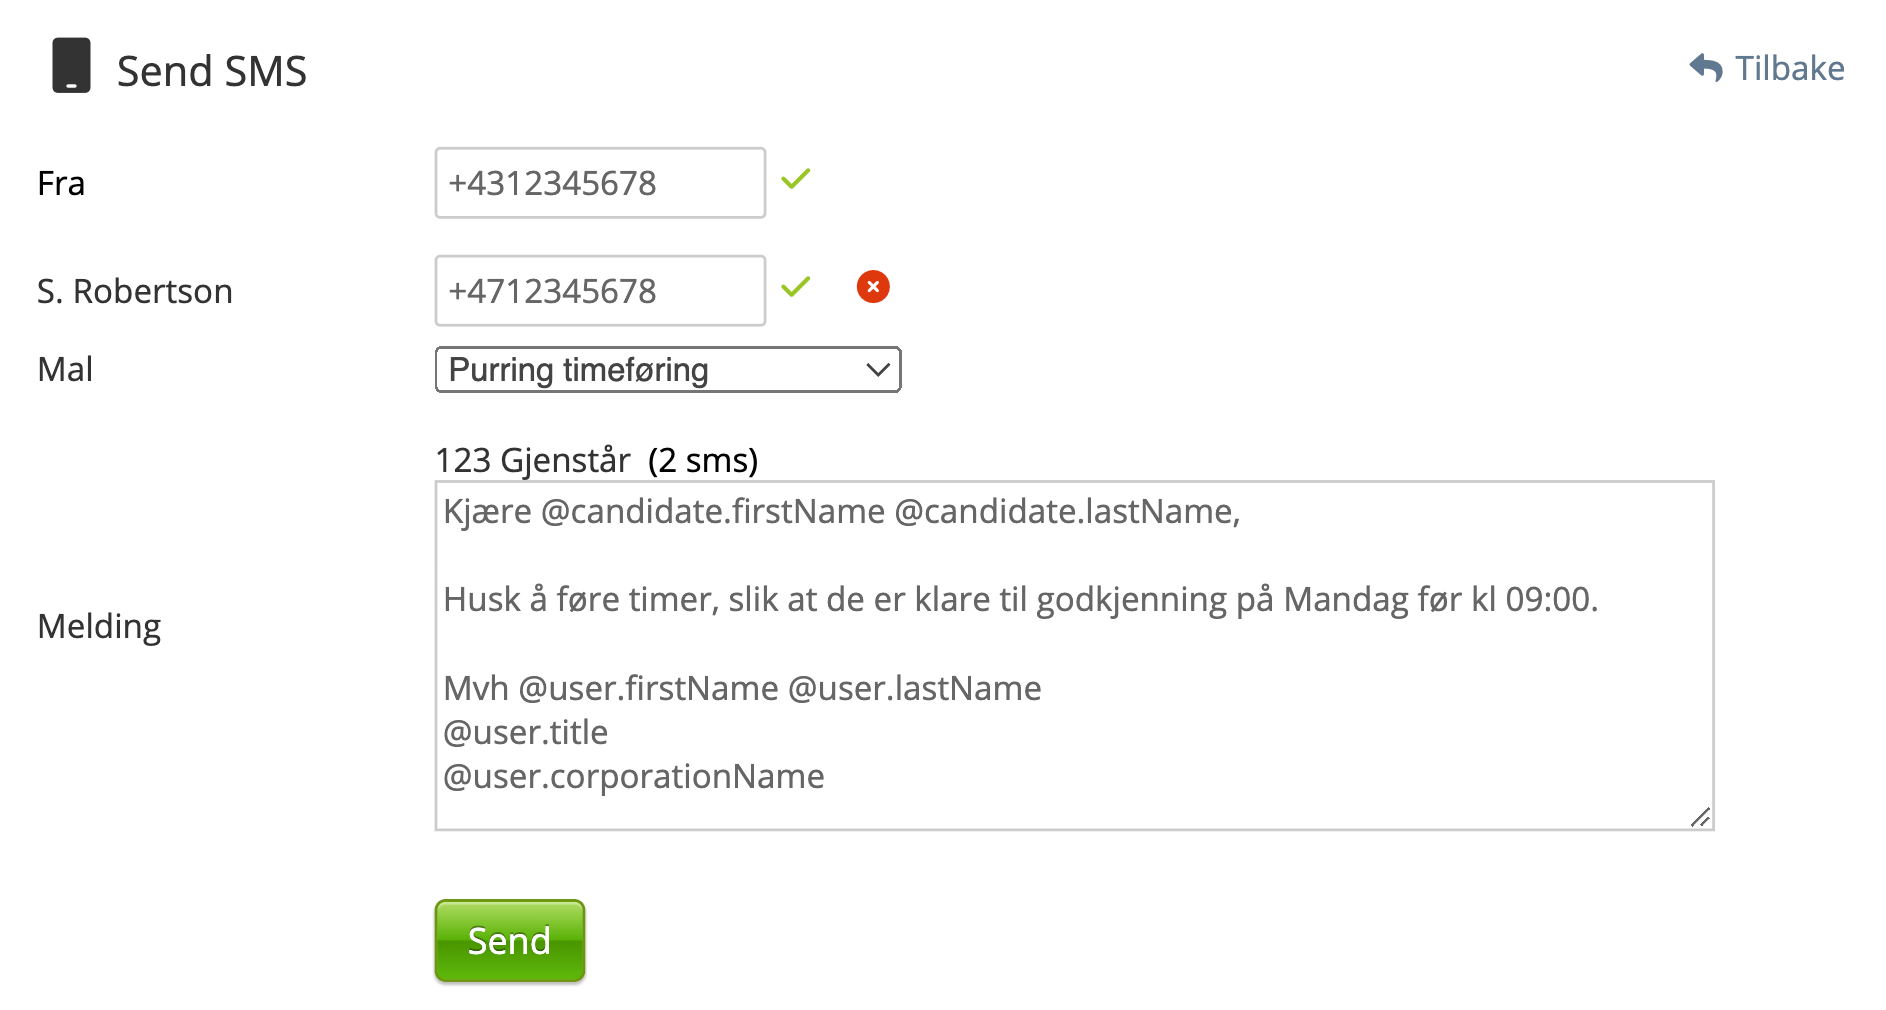This screenshot has height=1010, width=1886.
Task: Click the greeting line starting with Kjære in the message
Action: pos(841,512)
